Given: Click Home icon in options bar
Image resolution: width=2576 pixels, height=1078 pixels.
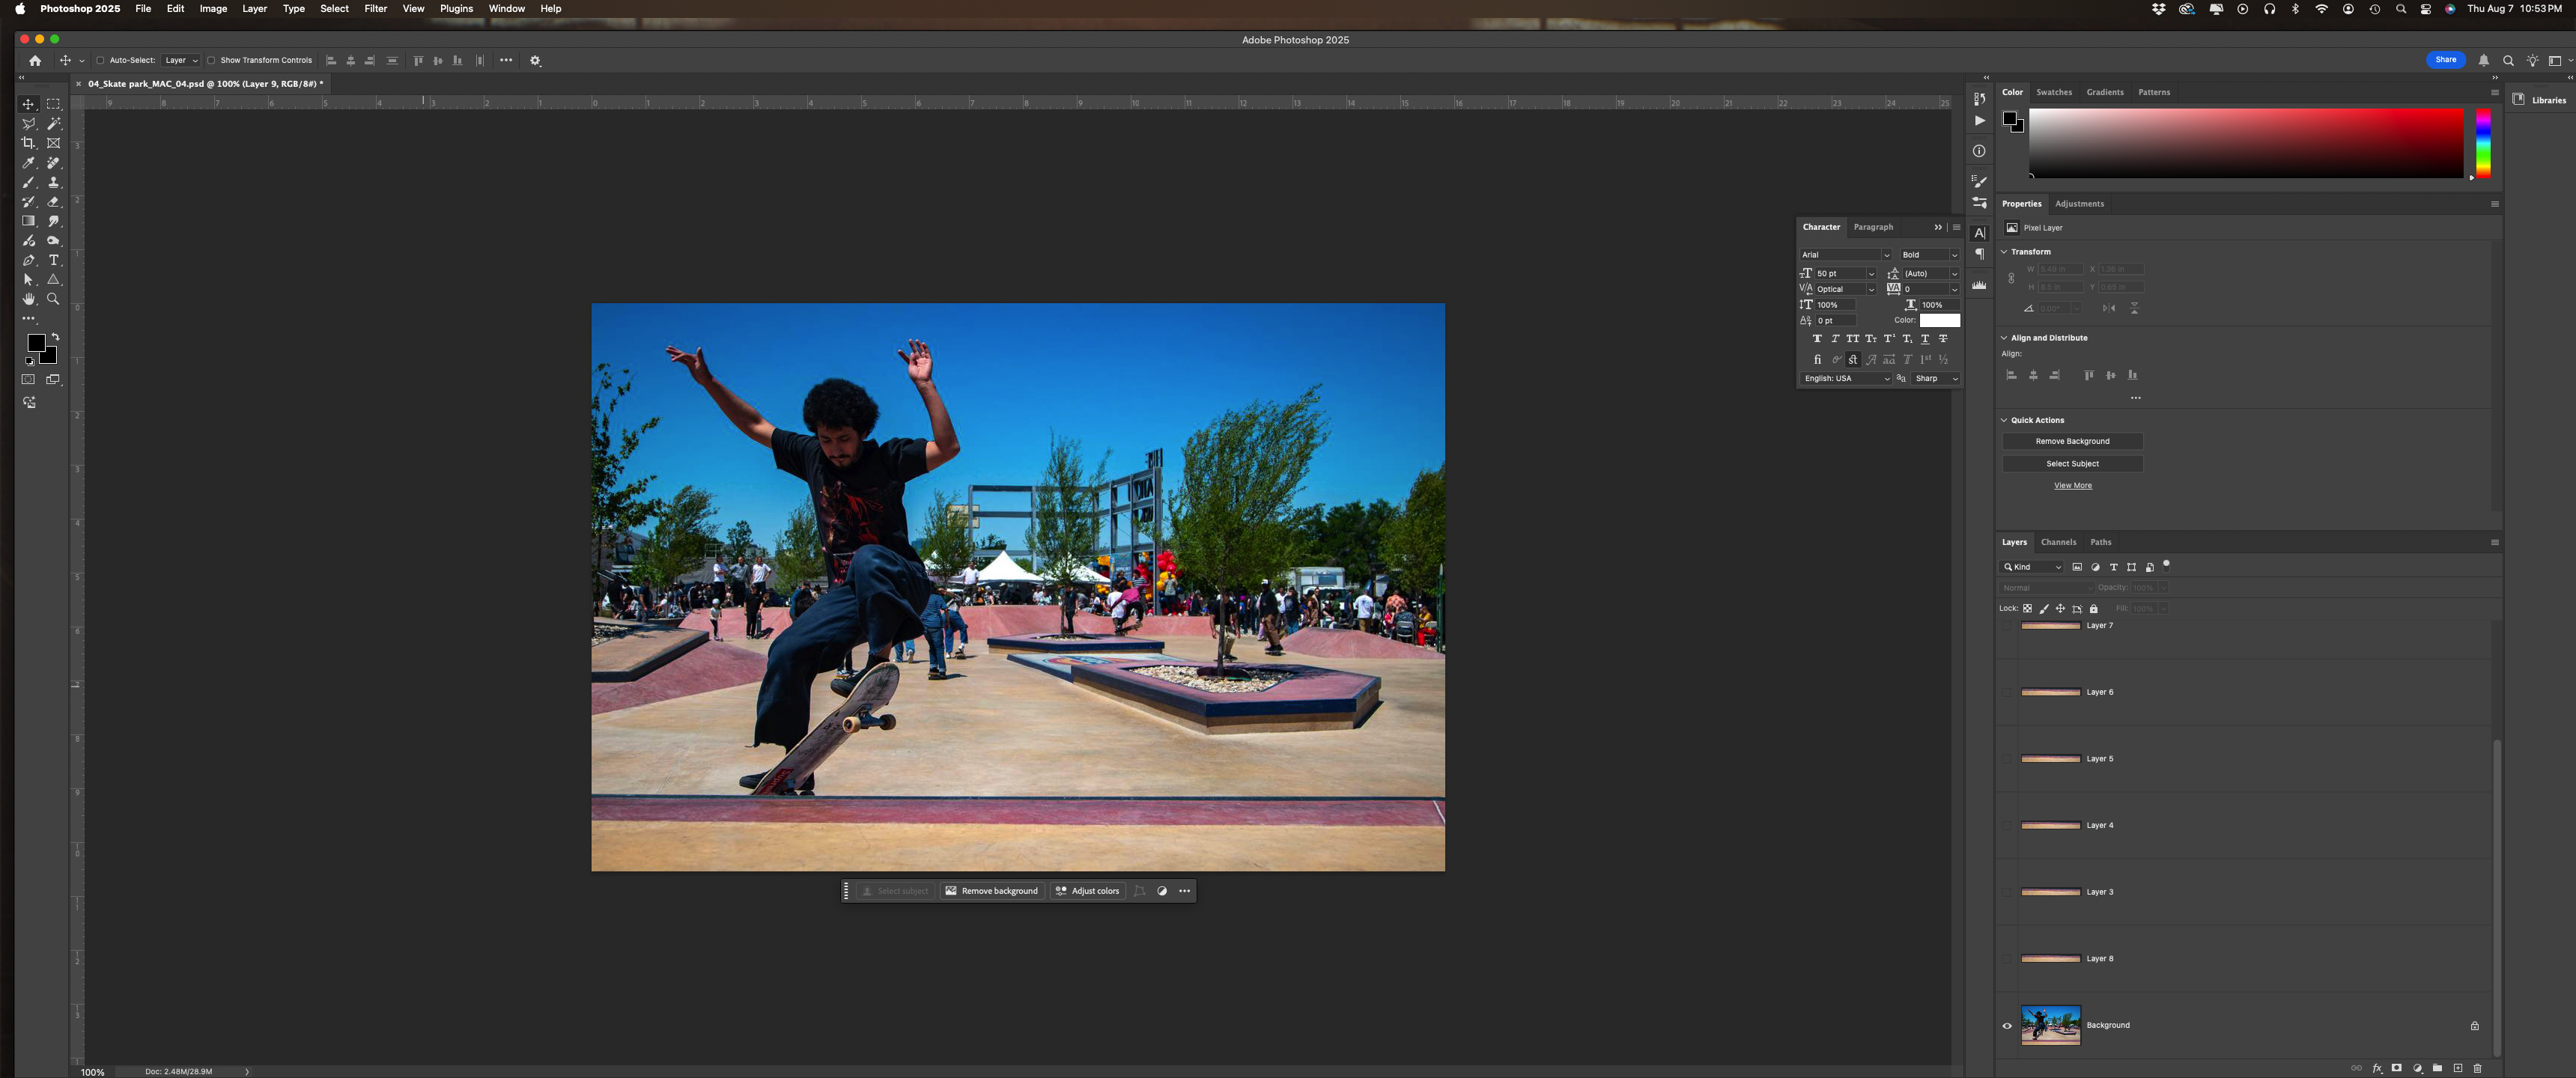Looking at the screenshot, I should [x=35, y=60].
